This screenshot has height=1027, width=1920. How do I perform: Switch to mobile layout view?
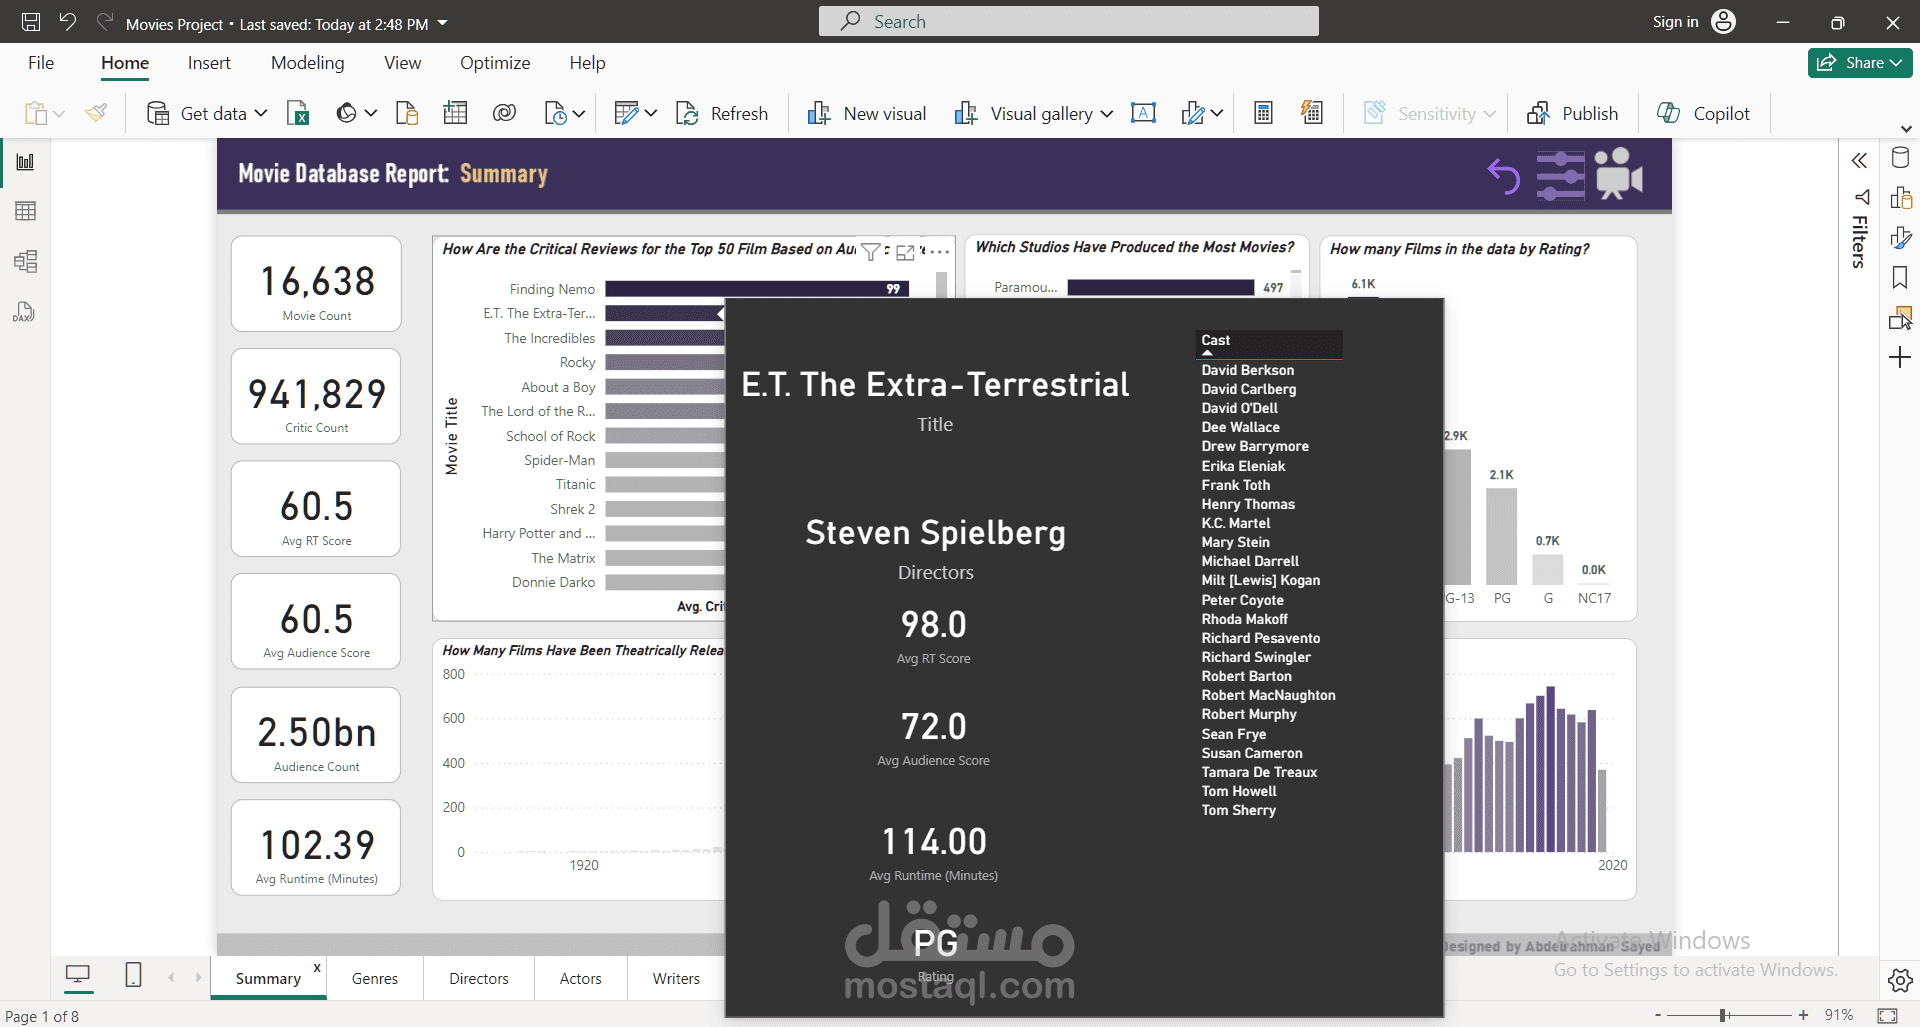point(133,974)
